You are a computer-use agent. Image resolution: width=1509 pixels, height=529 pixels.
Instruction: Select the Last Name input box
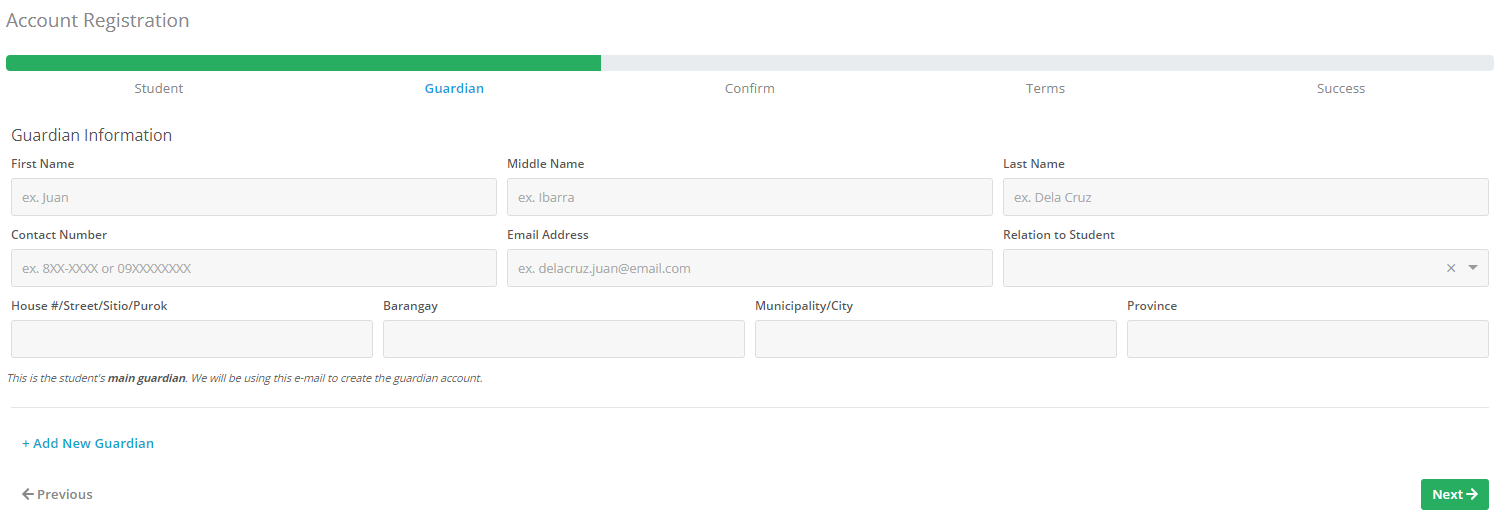click(1245, 197)
